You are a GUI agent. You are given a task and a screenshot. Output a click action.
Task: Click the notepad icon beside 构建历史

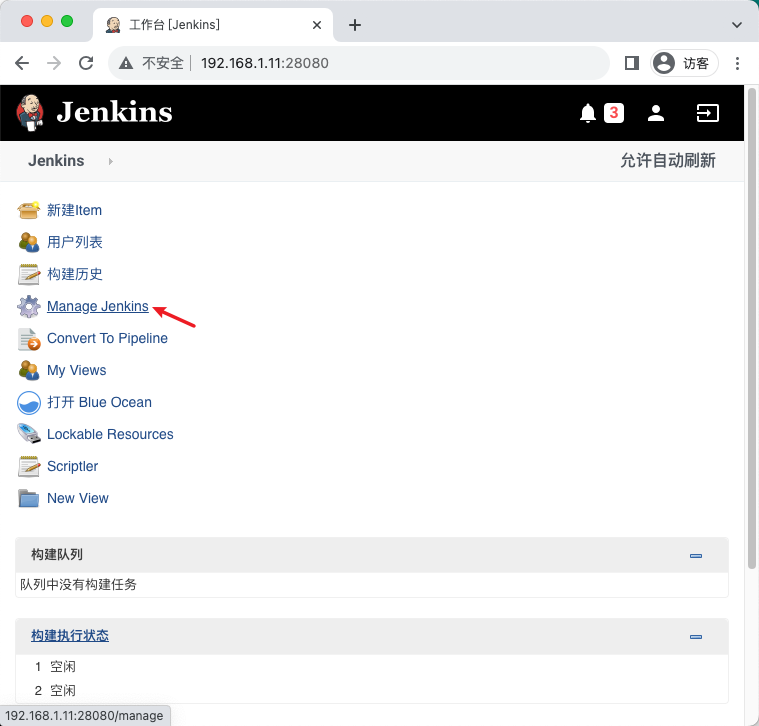(29, 274)
